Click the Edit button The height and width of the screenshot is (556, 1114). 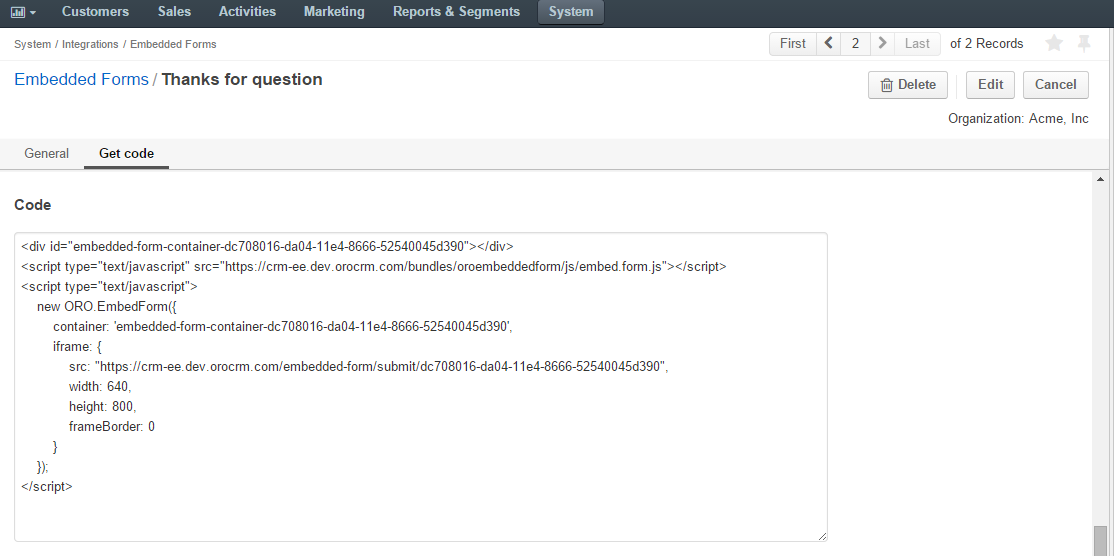(990, 85)
